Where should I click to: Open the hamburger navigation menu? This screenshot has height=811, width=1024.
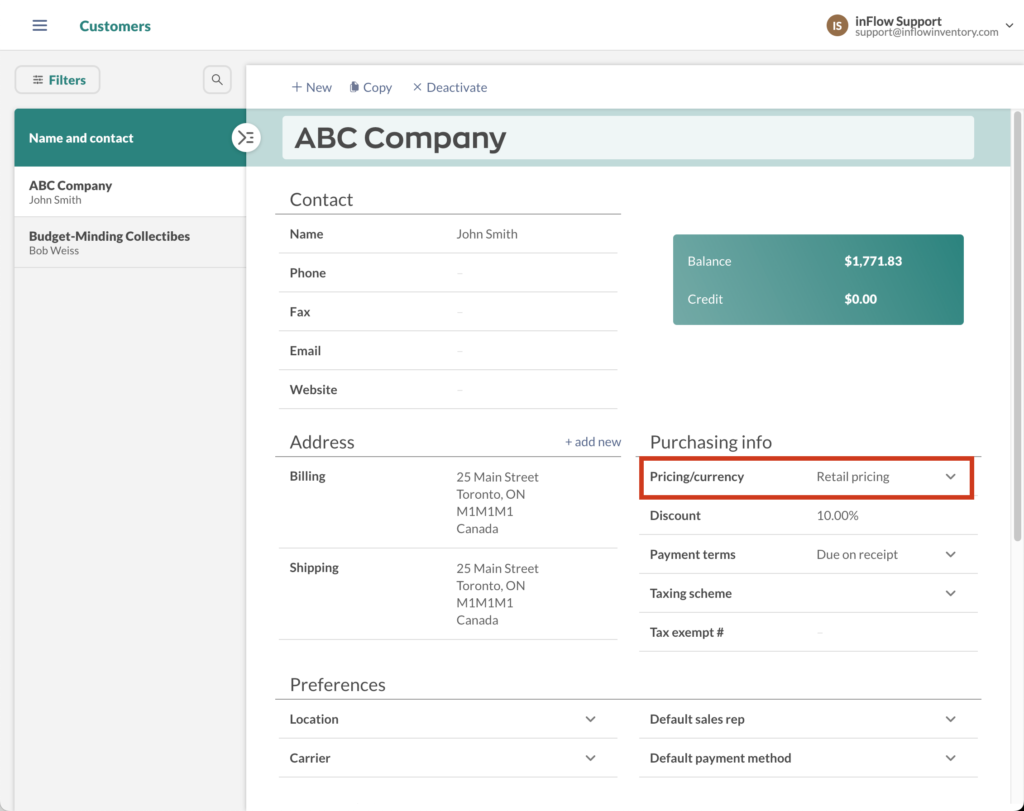pos(39,25)
